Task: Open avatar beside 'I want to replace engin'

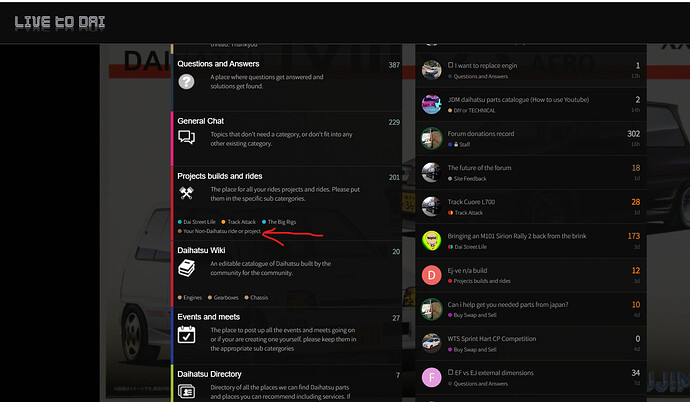Action: [x=431, y=69]
